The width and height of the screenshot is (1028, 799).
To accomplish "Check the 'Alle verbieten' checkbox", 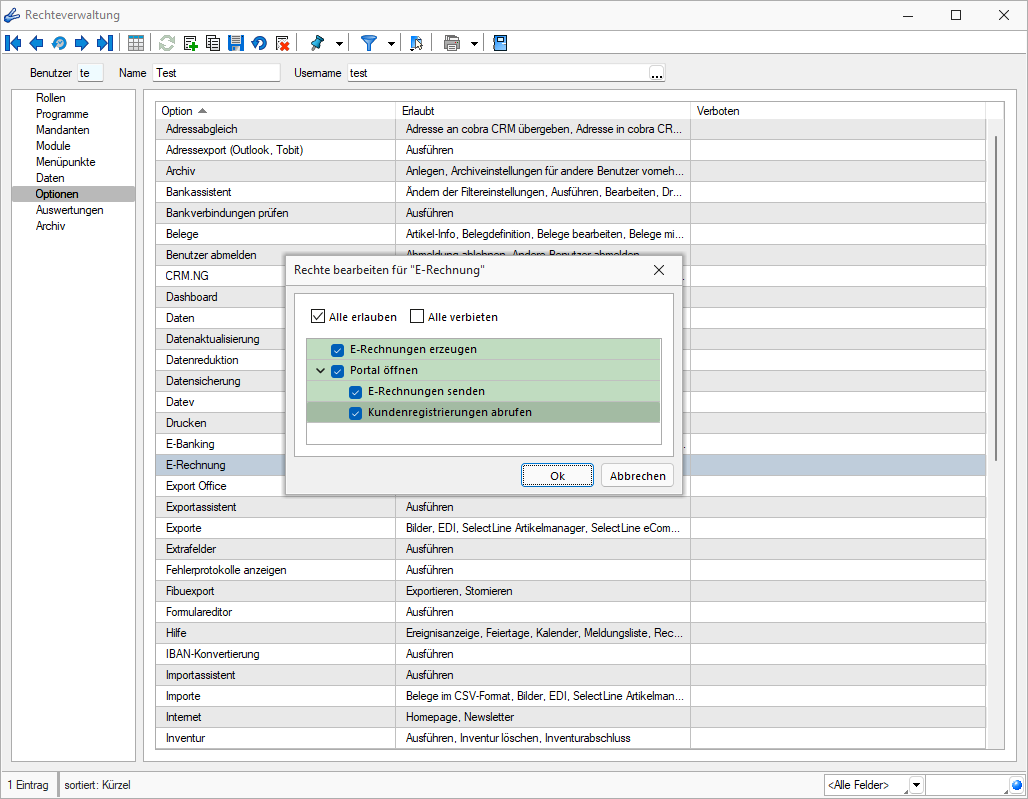I will point(417,317).
